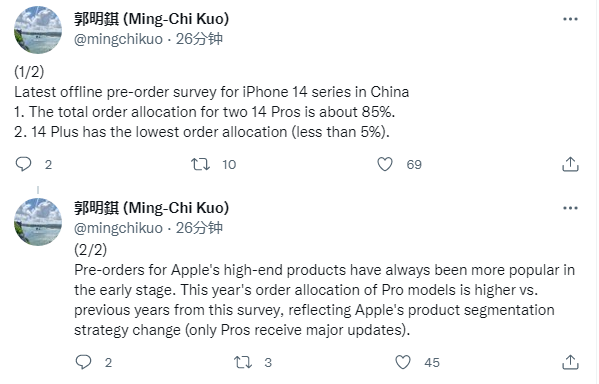Open more options menu on first tweet
The height and width of the screenshot is (384, 599).
point(570,19)
